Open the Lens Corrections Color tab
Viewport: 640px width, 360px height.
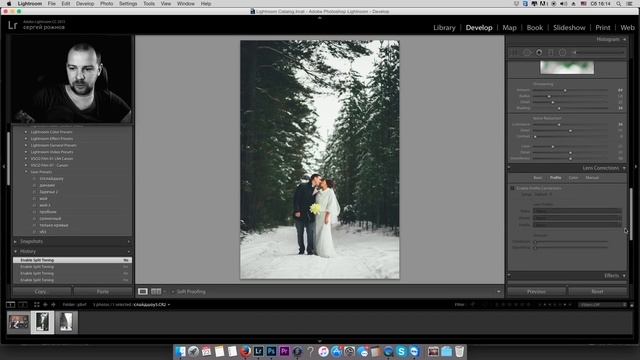[573, 178]
